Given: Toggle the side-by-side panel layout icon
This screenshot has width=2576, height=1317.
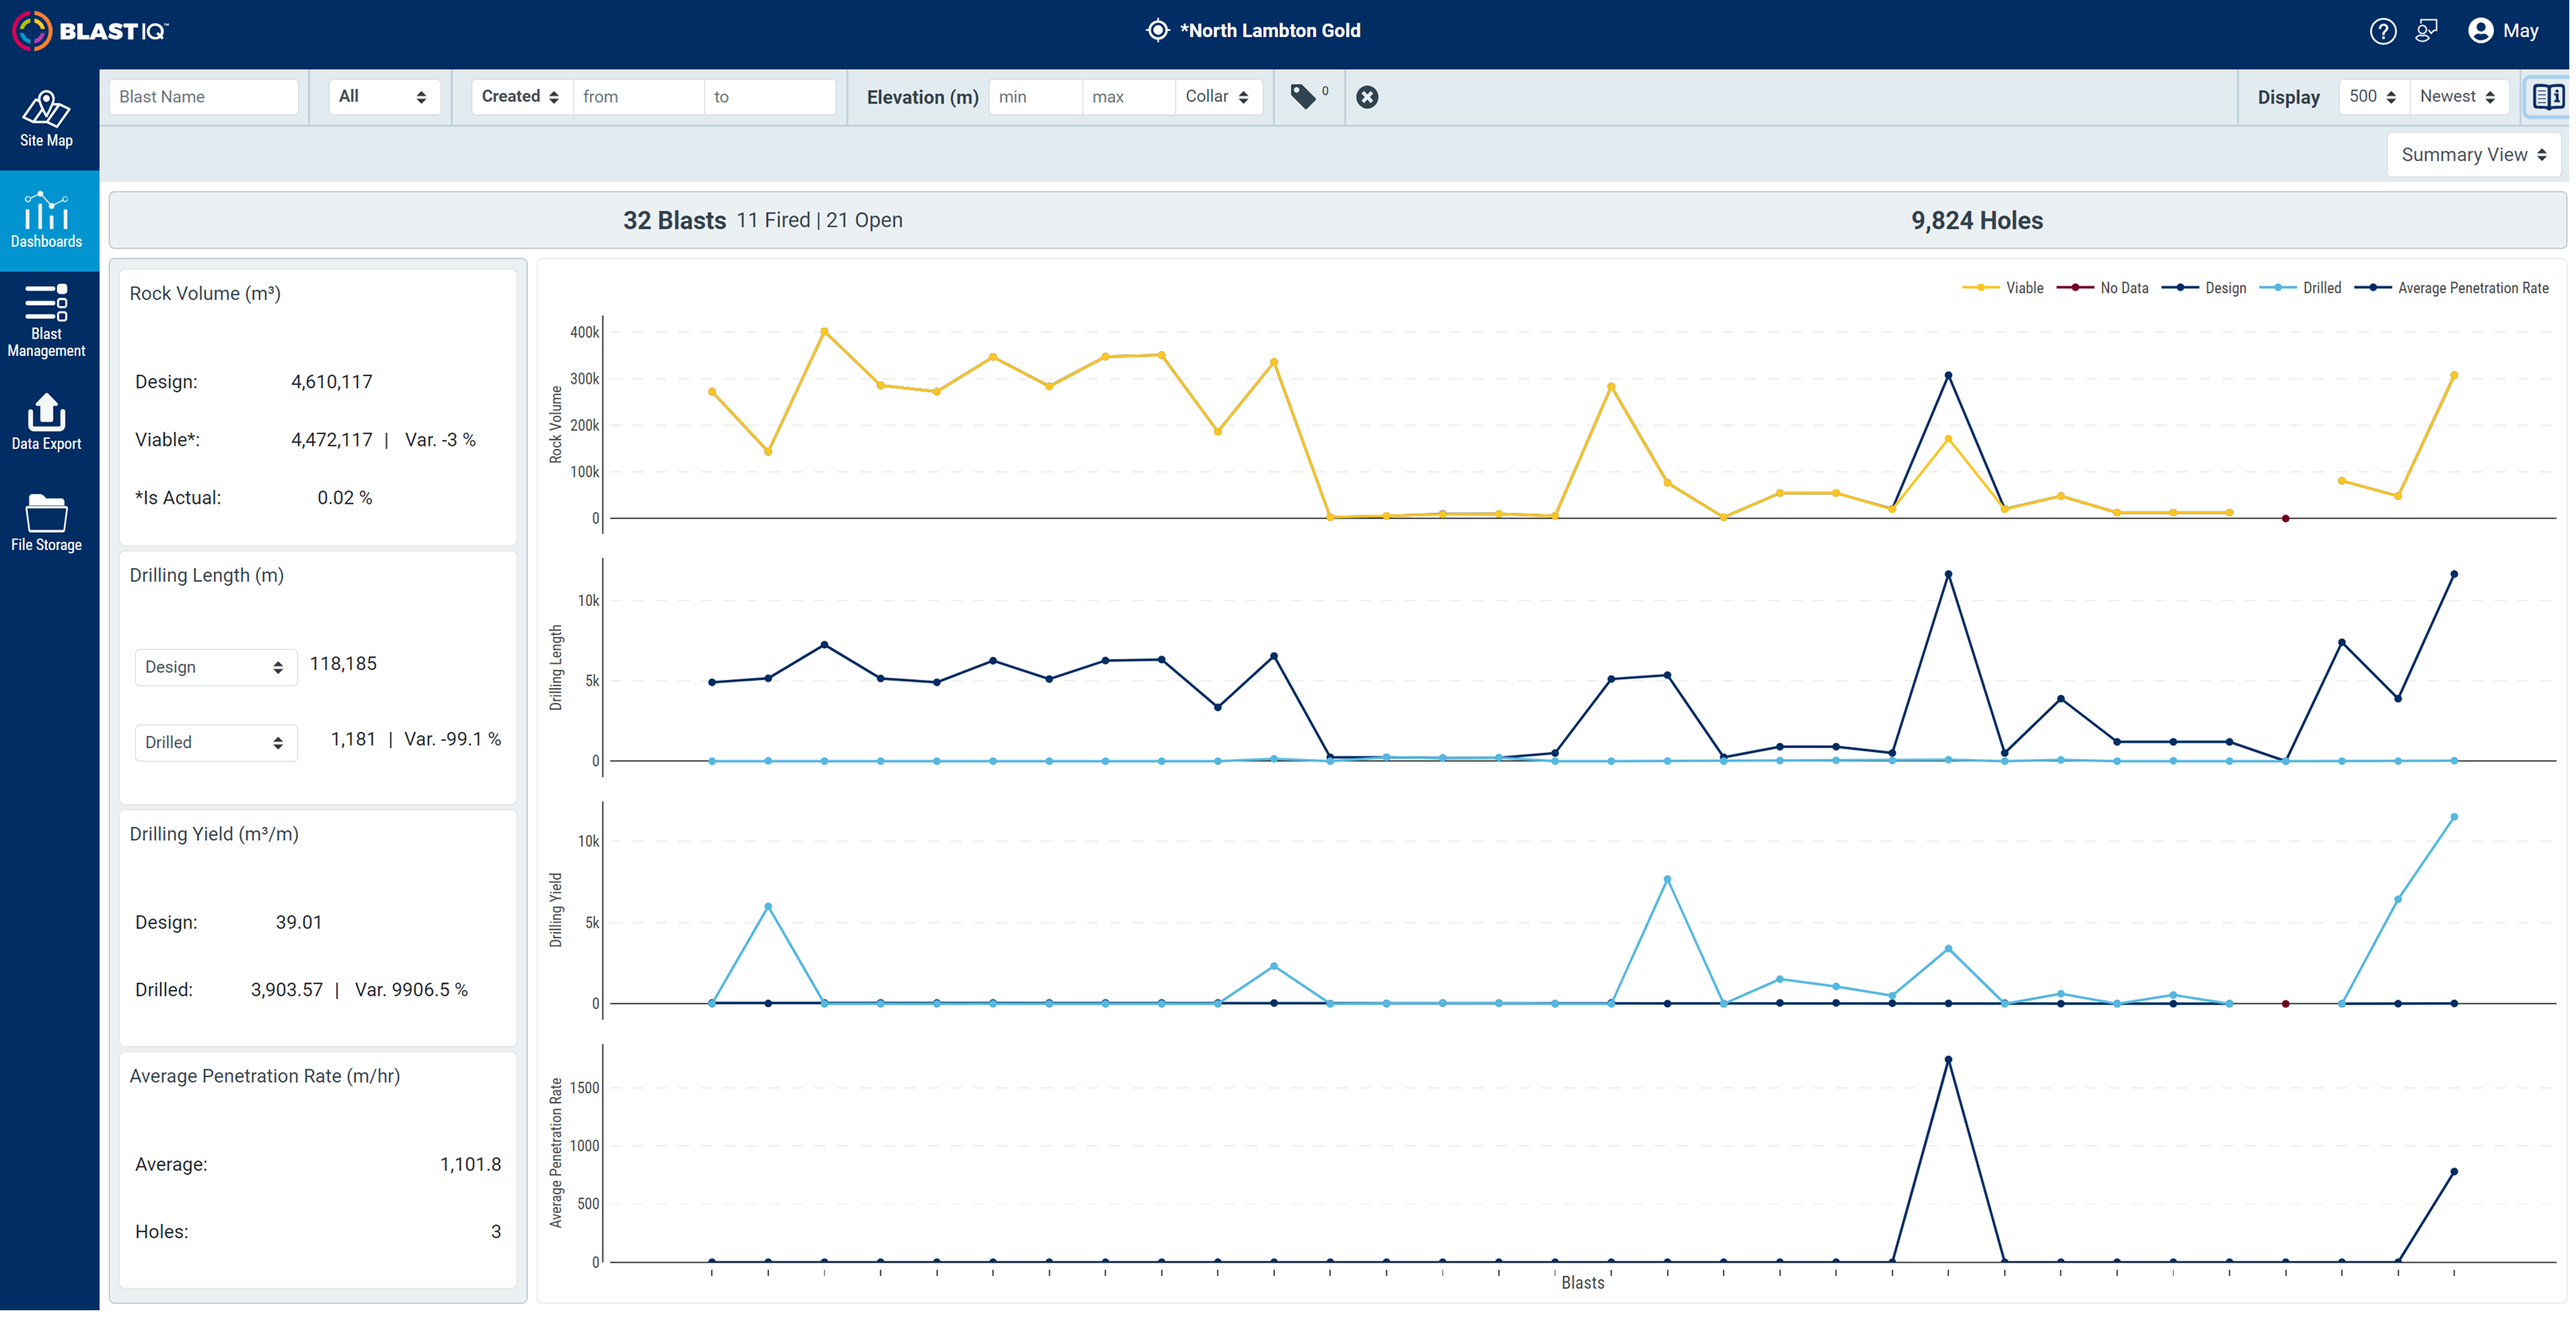Looking at the screenshot, I should 2547,97.
